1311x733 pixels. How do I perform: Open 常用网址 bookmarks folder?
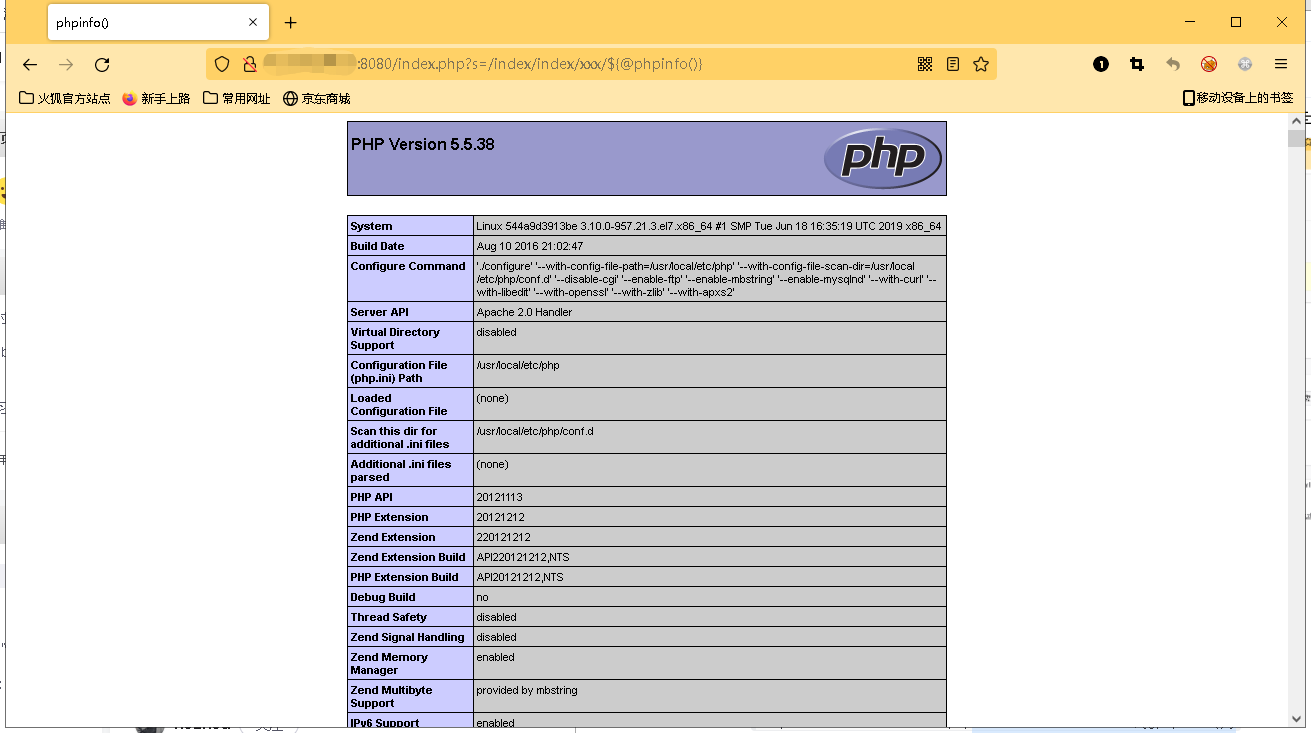click(x=237, y=98)
